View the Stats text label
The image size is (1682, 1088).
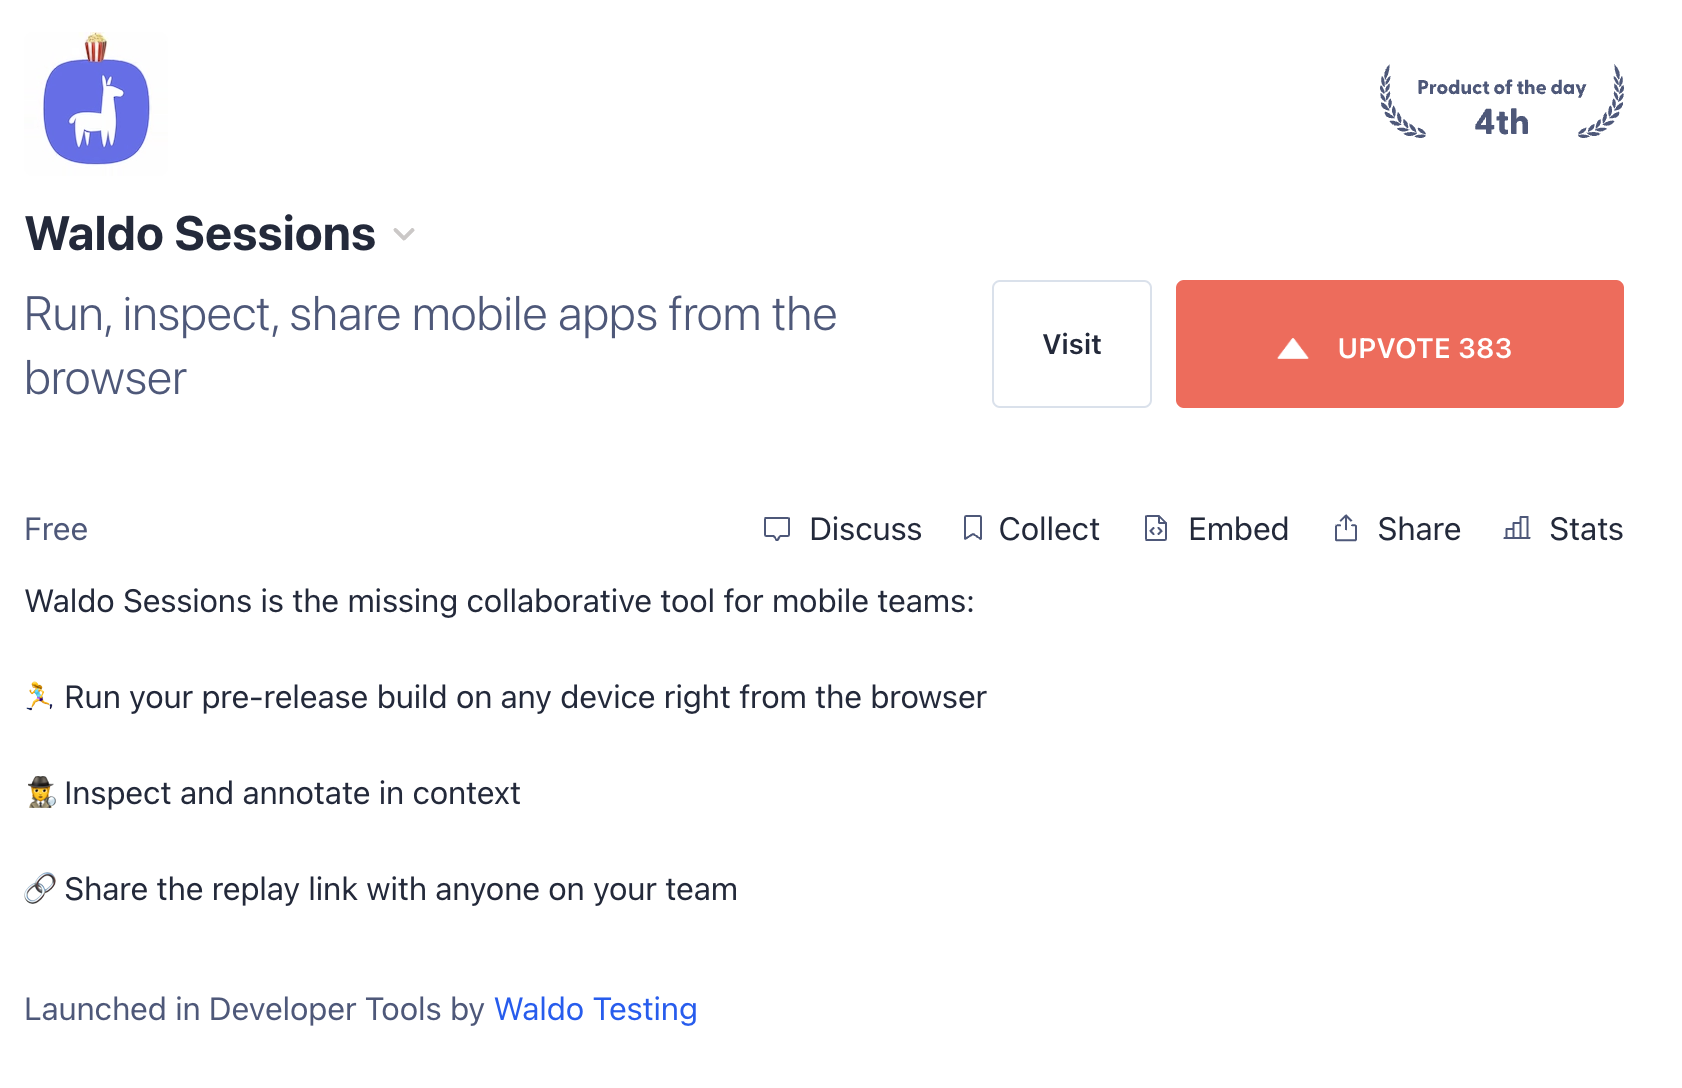click(1586, 529)
